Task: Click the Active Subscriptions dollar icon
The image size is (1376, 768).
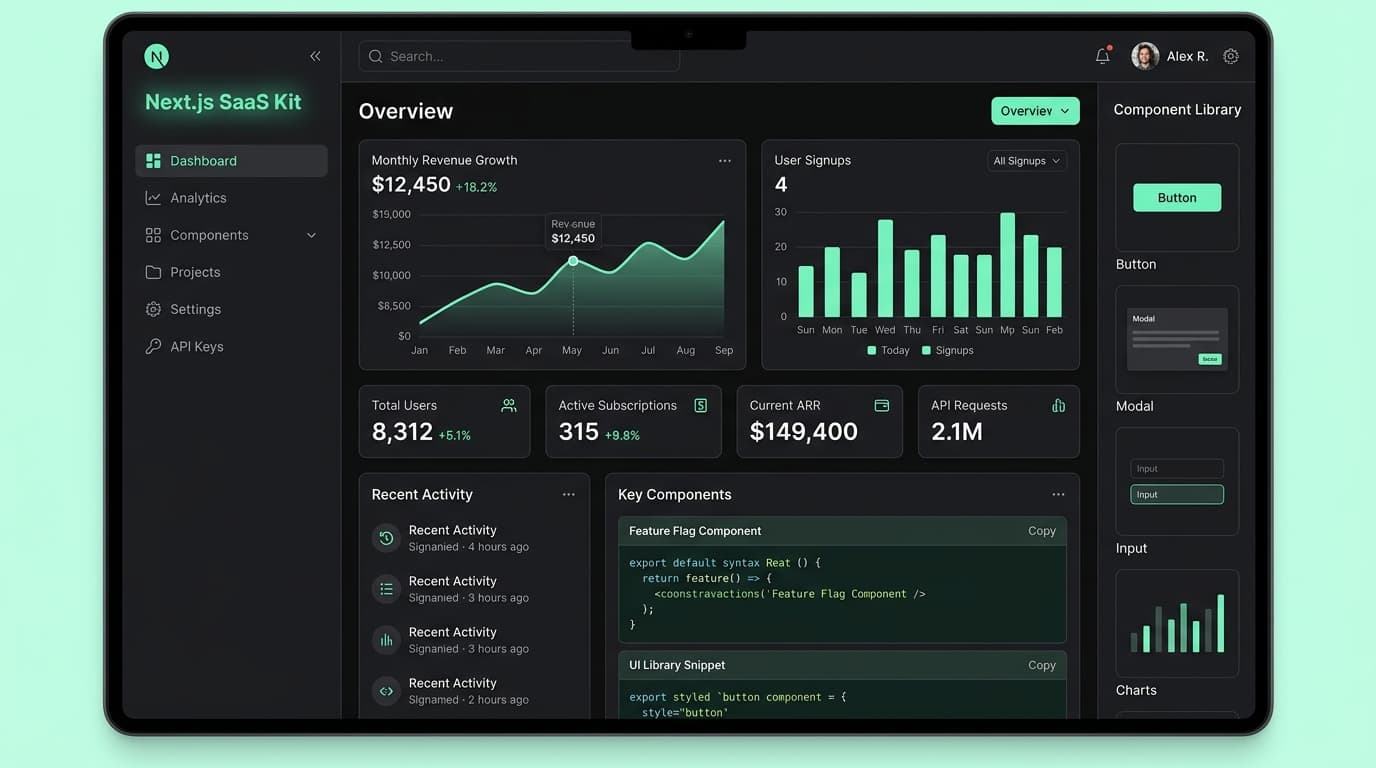Action: (701, 405)
